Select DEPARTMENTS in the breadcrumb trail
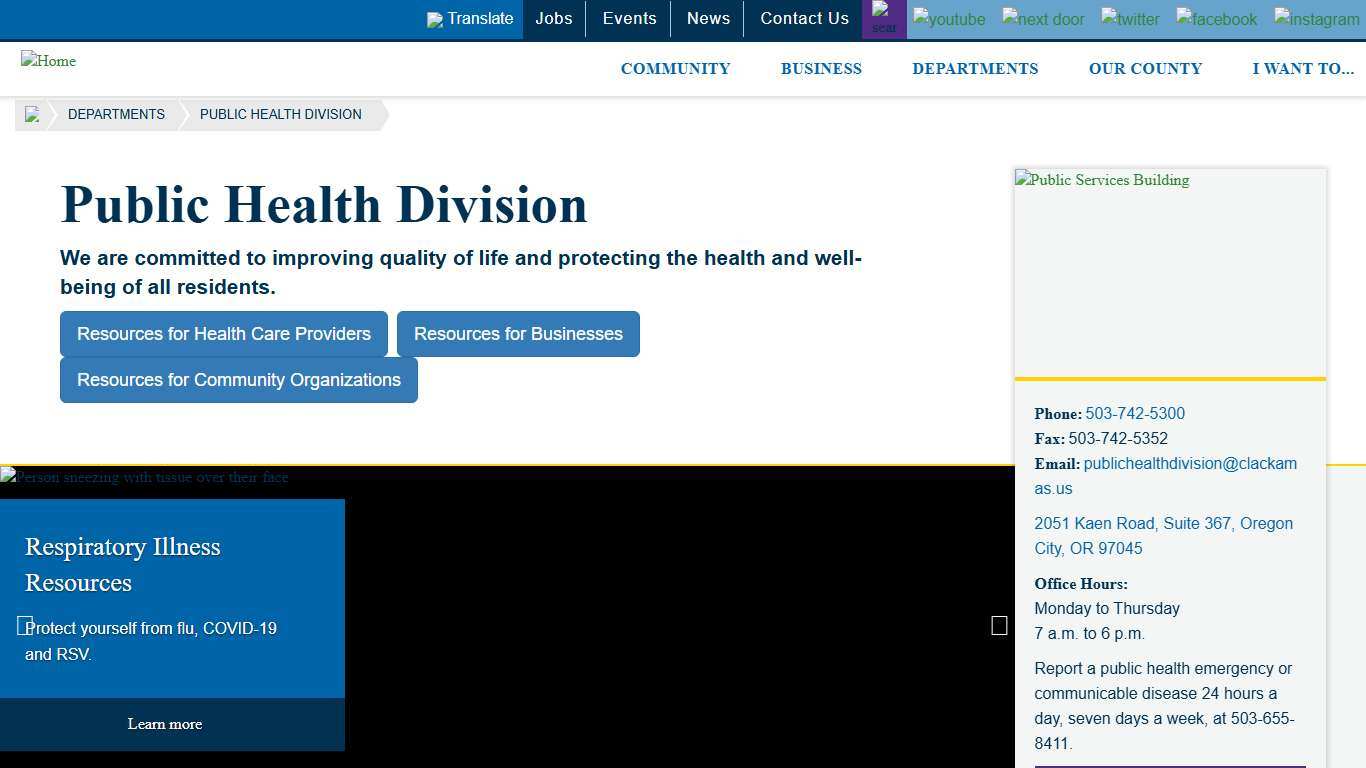Image resolution: width=1366 pixels, height=768 pixels. click(x=116, y=114)
